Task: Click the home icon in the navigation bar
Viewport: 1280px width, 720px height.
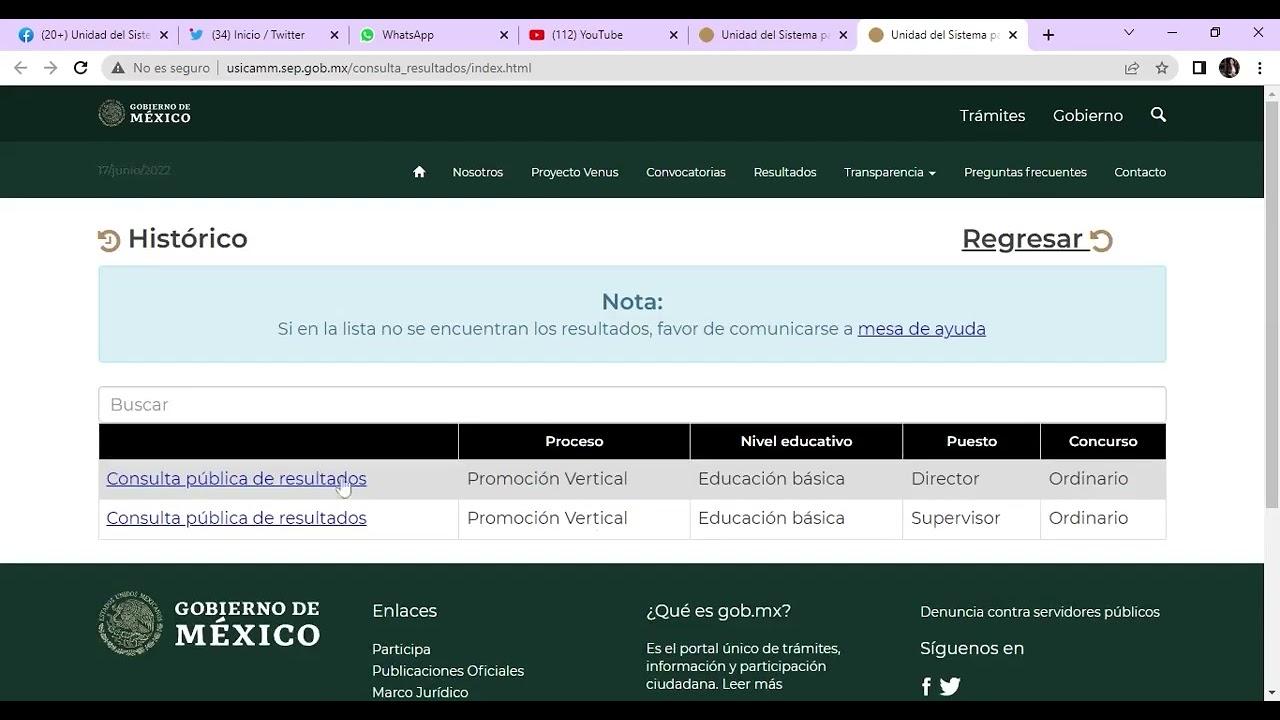Action: (x=418, y=171)
